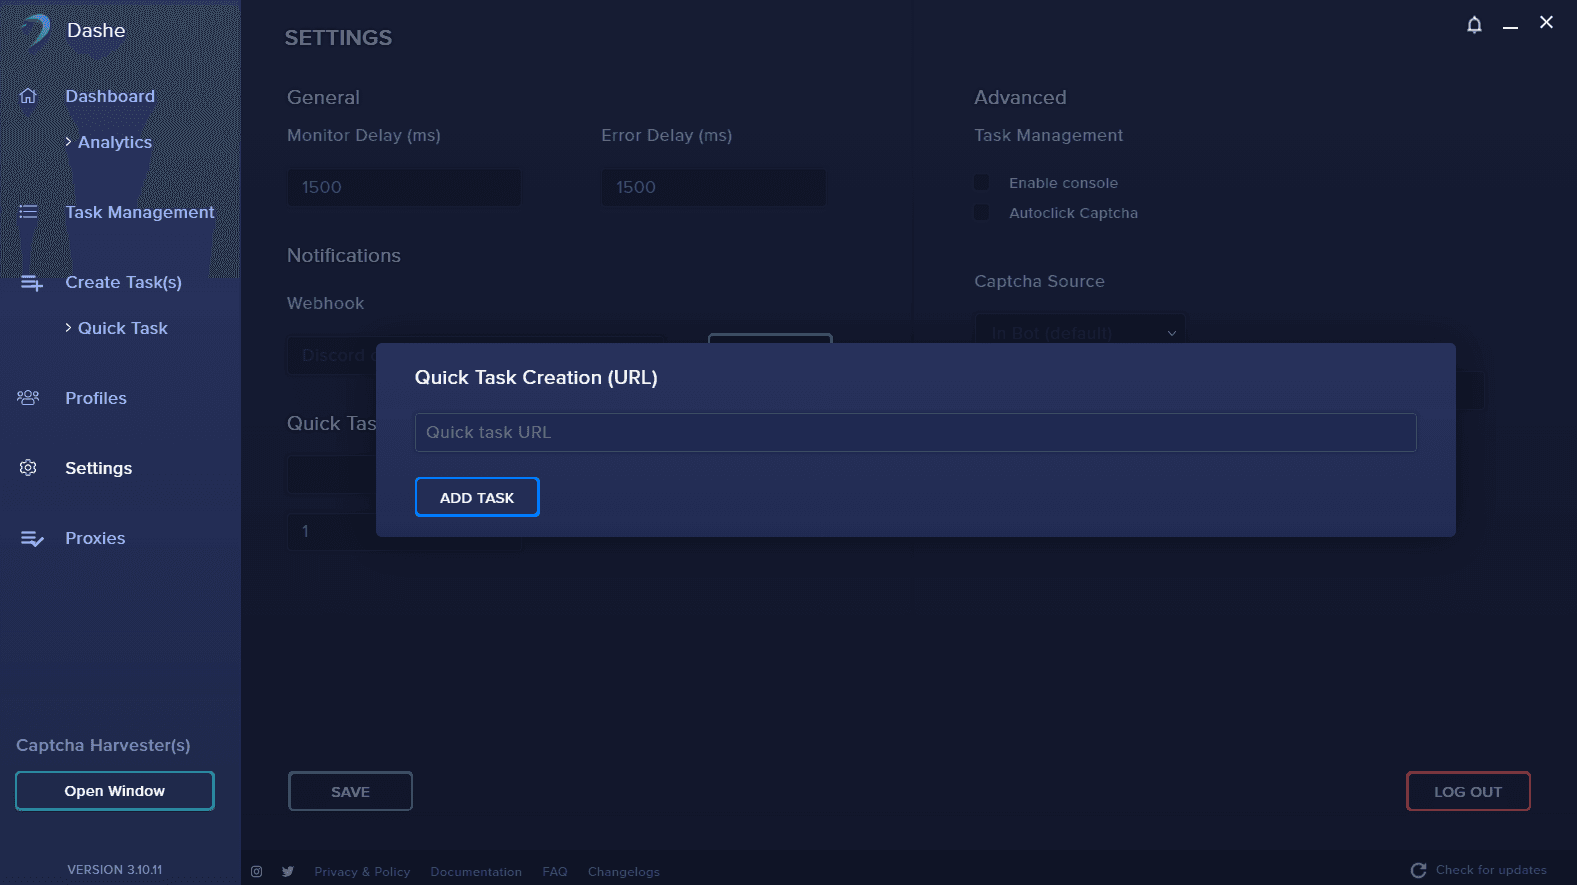
Task: Go to Create Task(s) in sidebar
Action: (x=123, y=282)
